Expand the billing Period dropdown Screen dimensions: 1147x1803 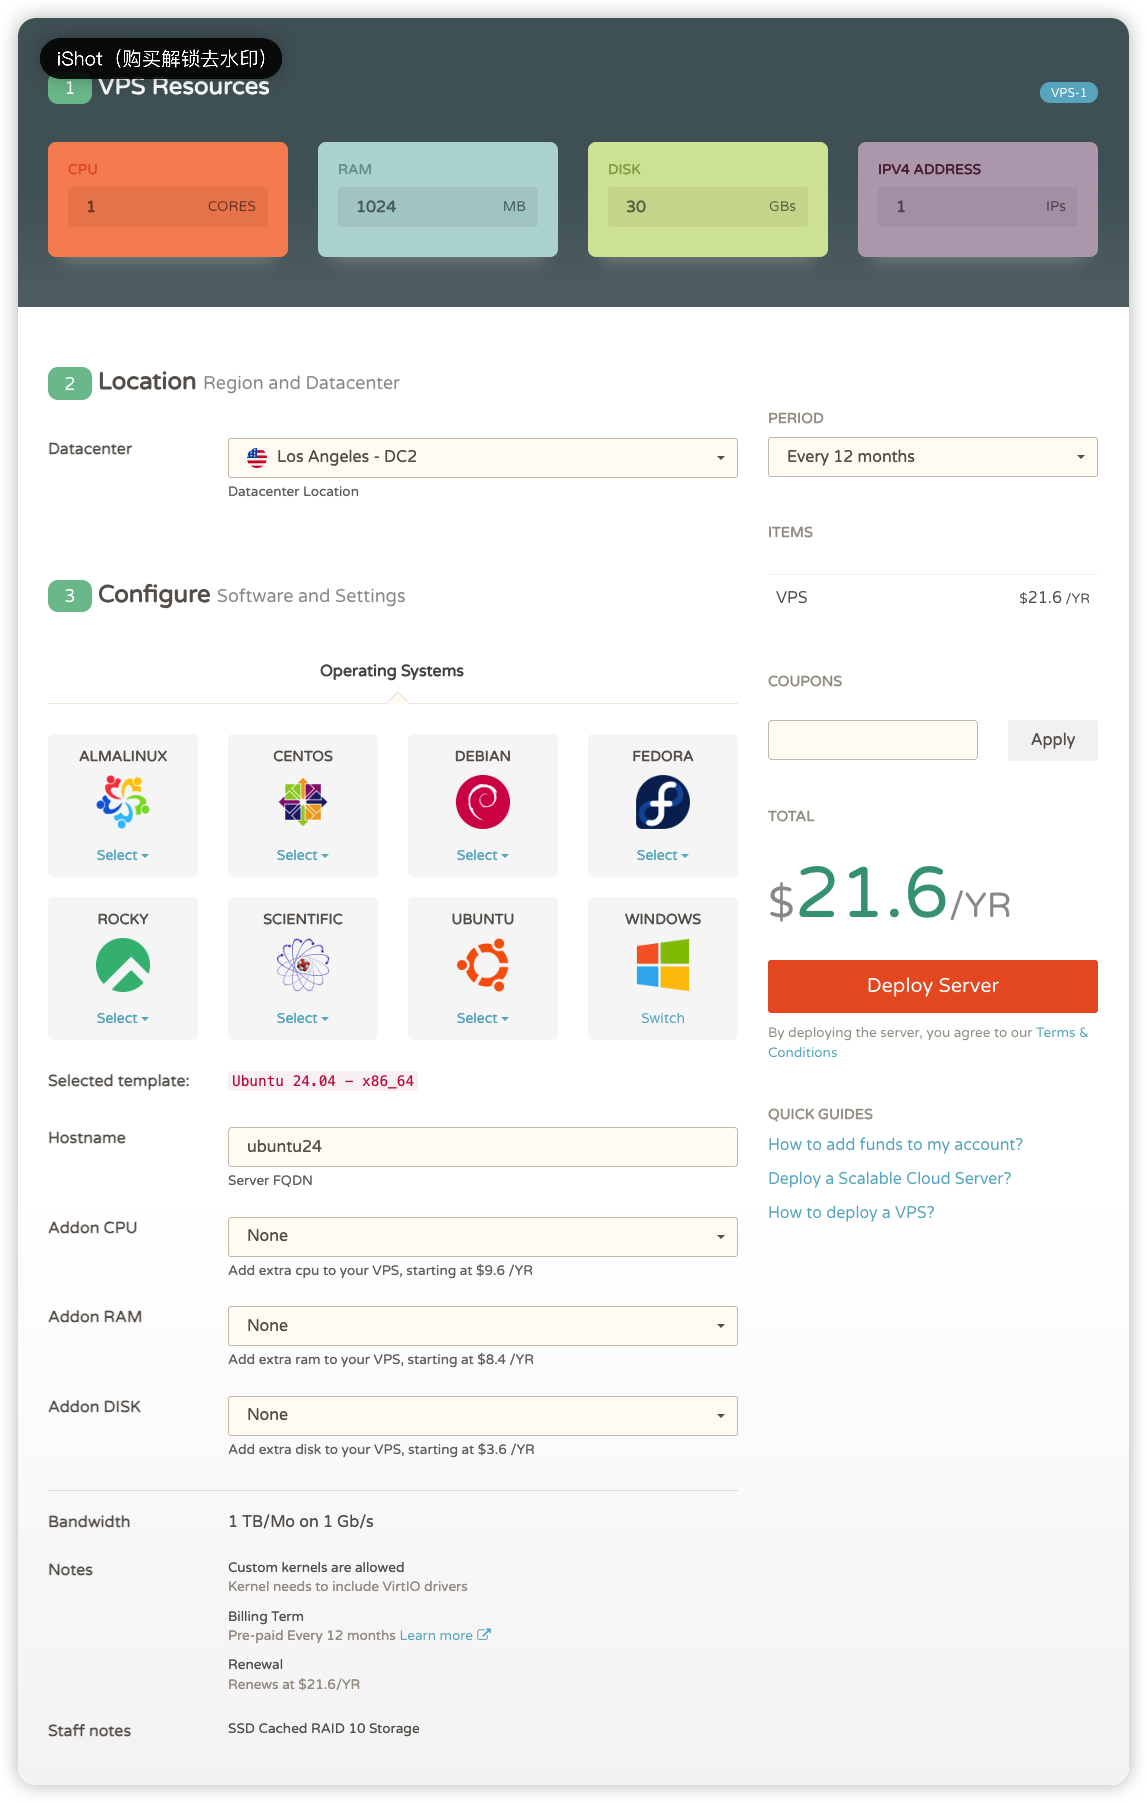pyautogui.click(x=932, y=457)
